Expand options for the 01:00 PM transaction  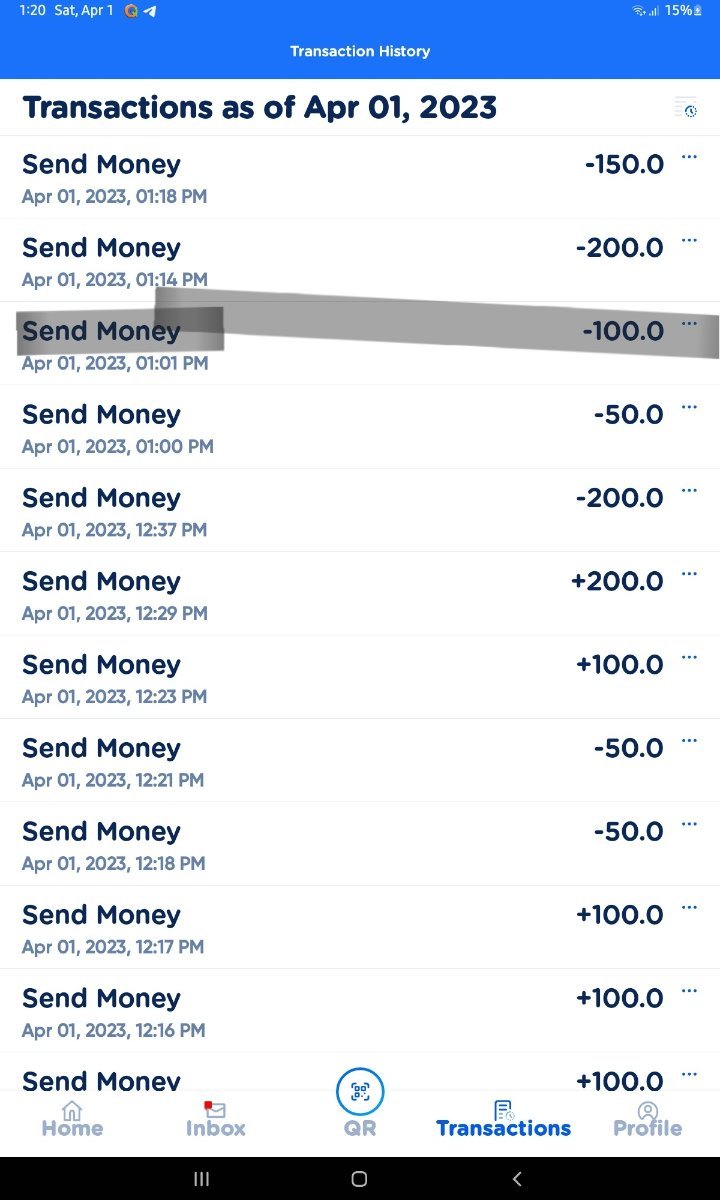pos(689,407)
